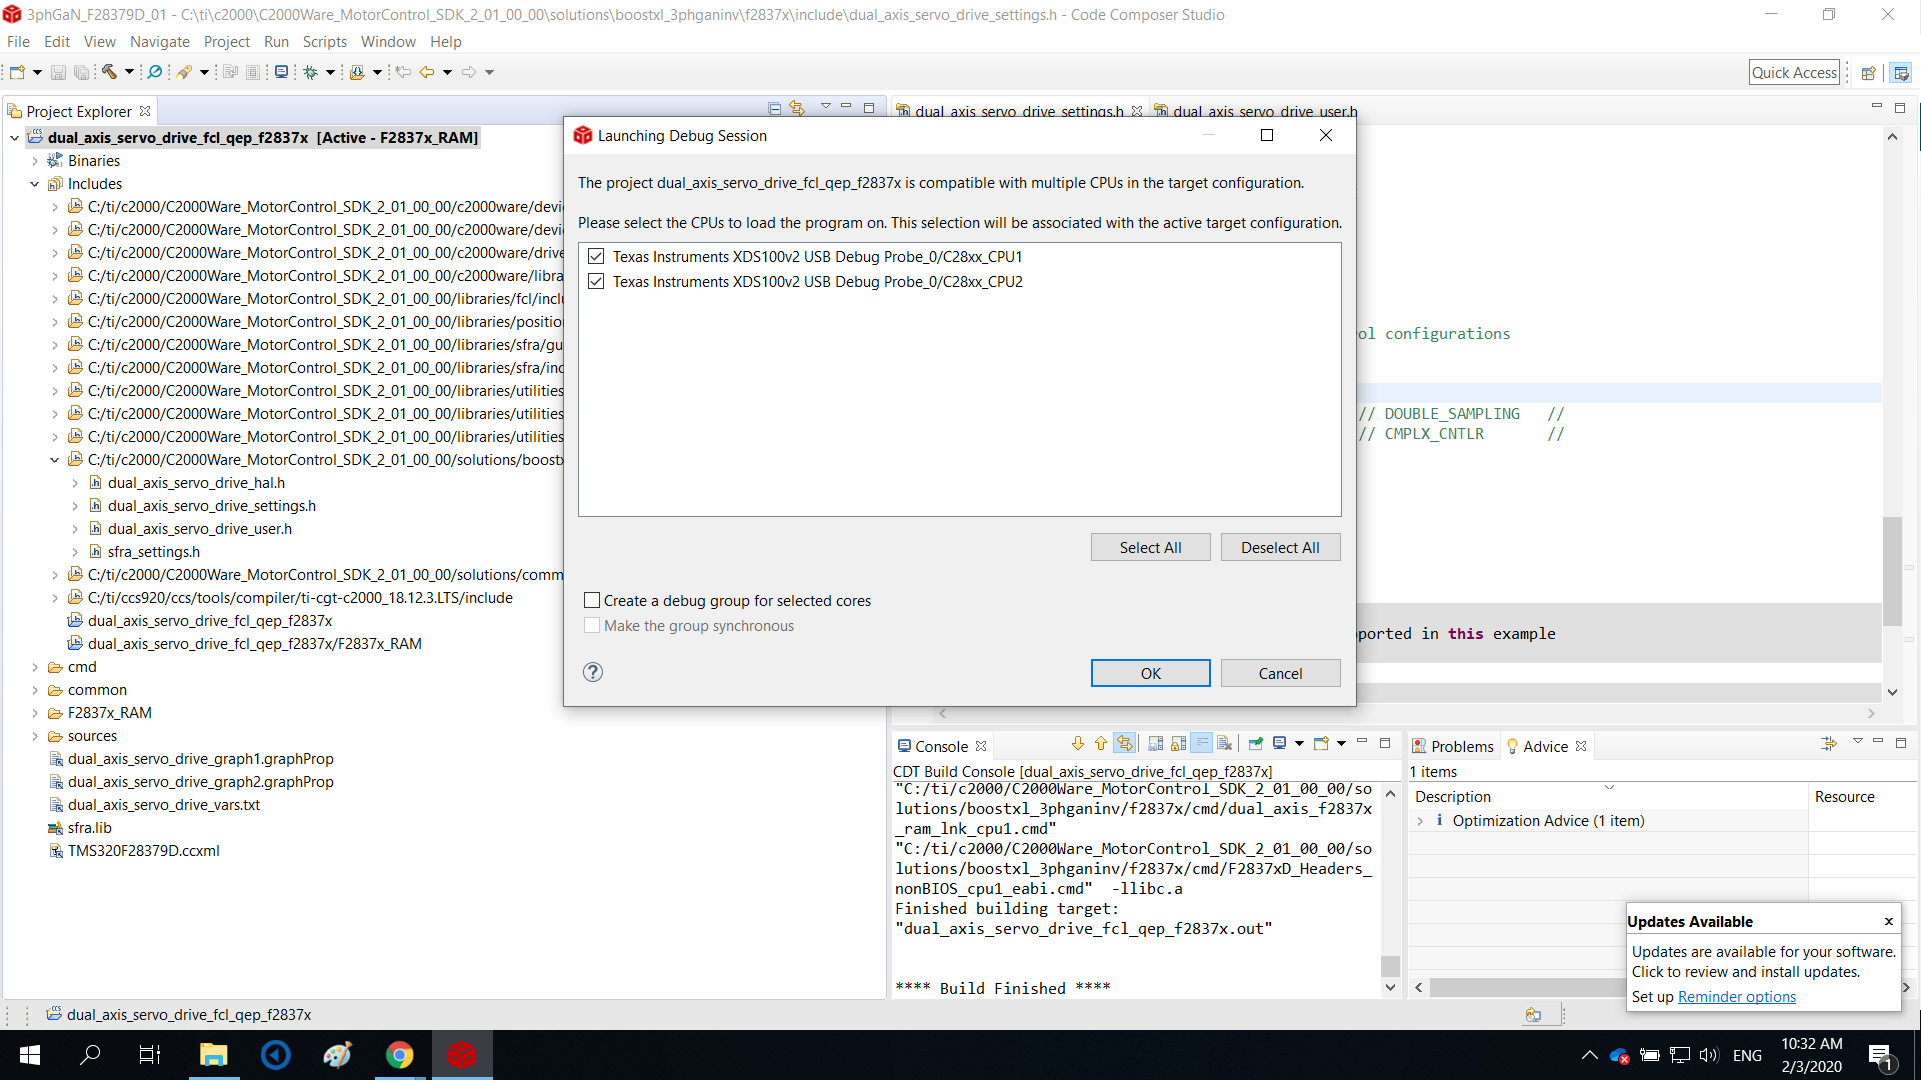Uncheck the C28xx_CPU1 debug probe

(x=596, y=256)
